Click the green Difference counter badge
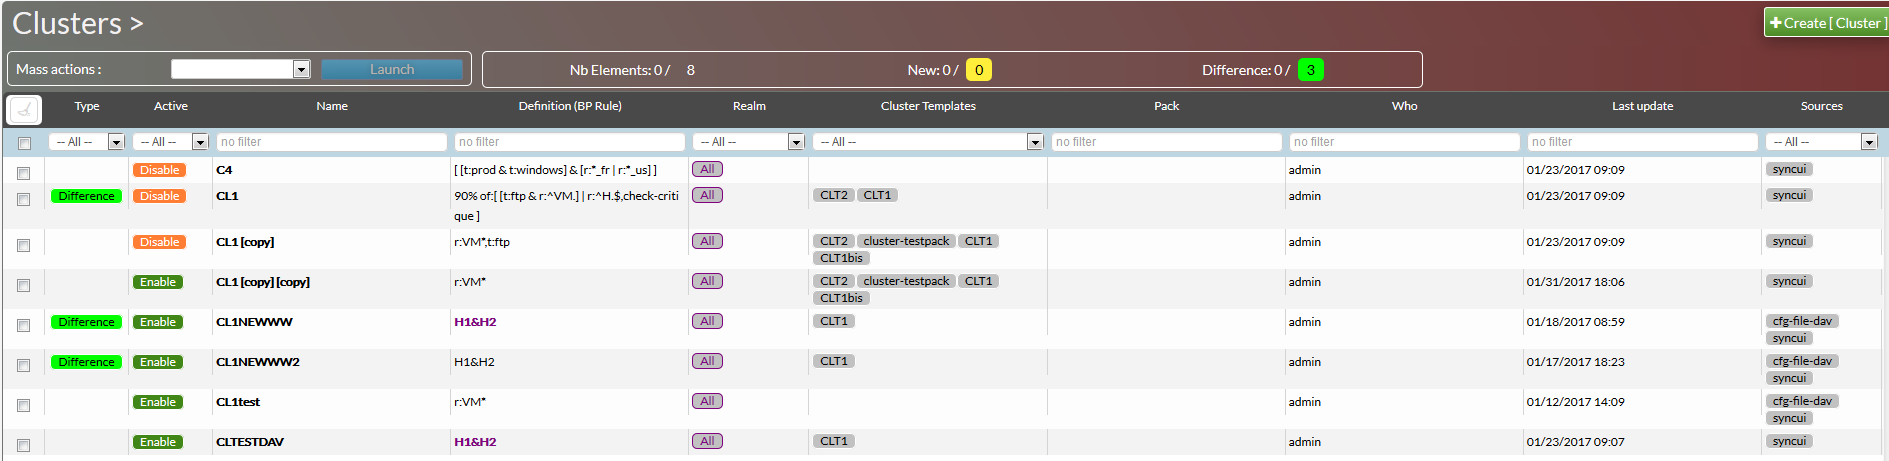Image resolution: width=1889 pixels, height=461 pixels. point(1310,70)
